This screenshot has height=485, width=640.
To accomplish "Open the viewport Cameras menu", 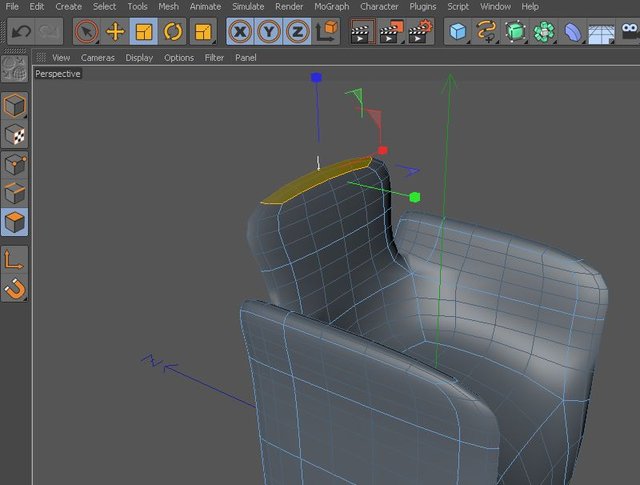I will [98, 58].
